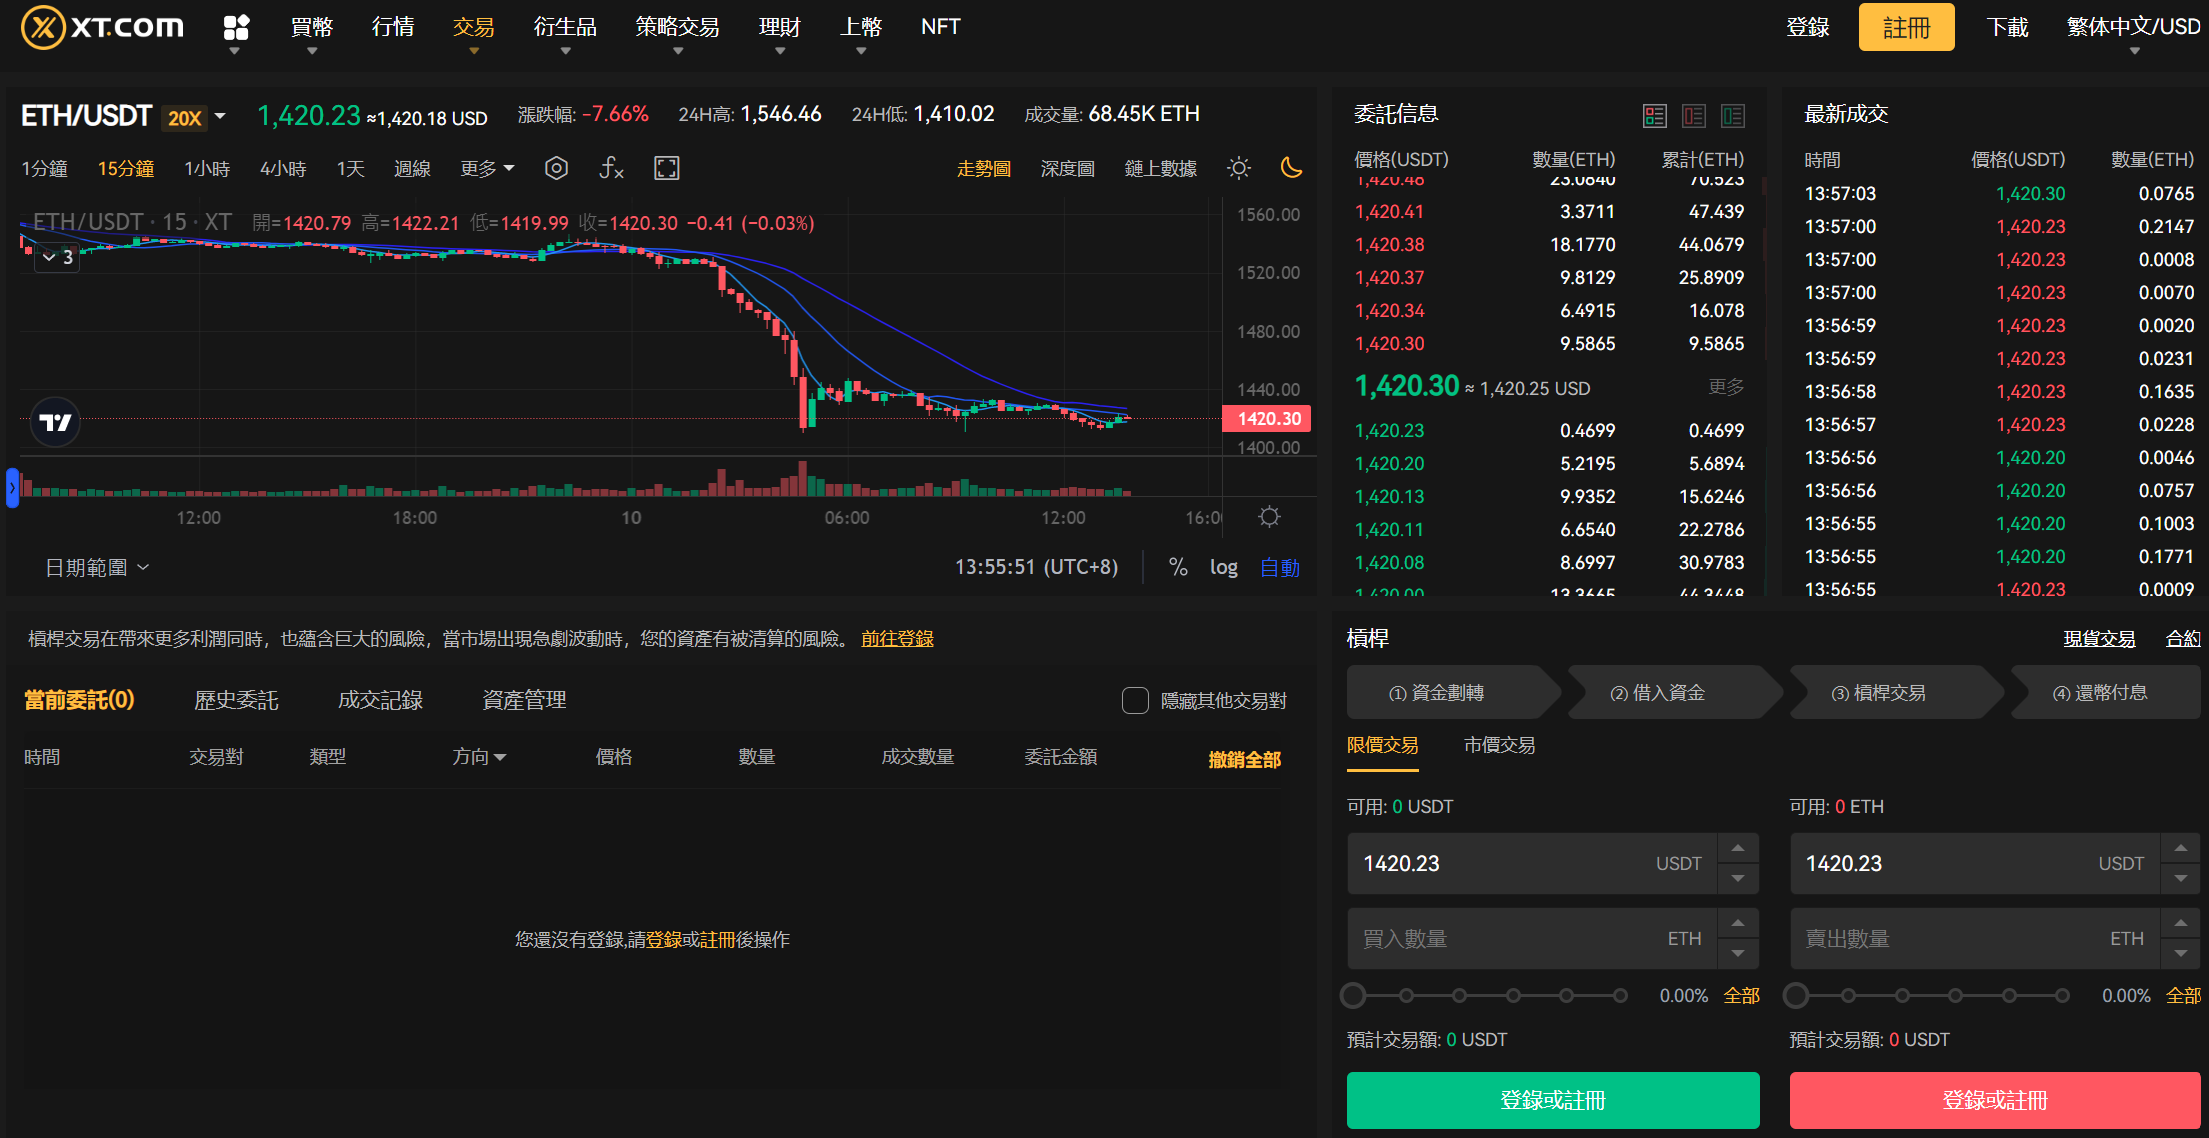Enter fullscreen chart mode icon

coord(666,168)
